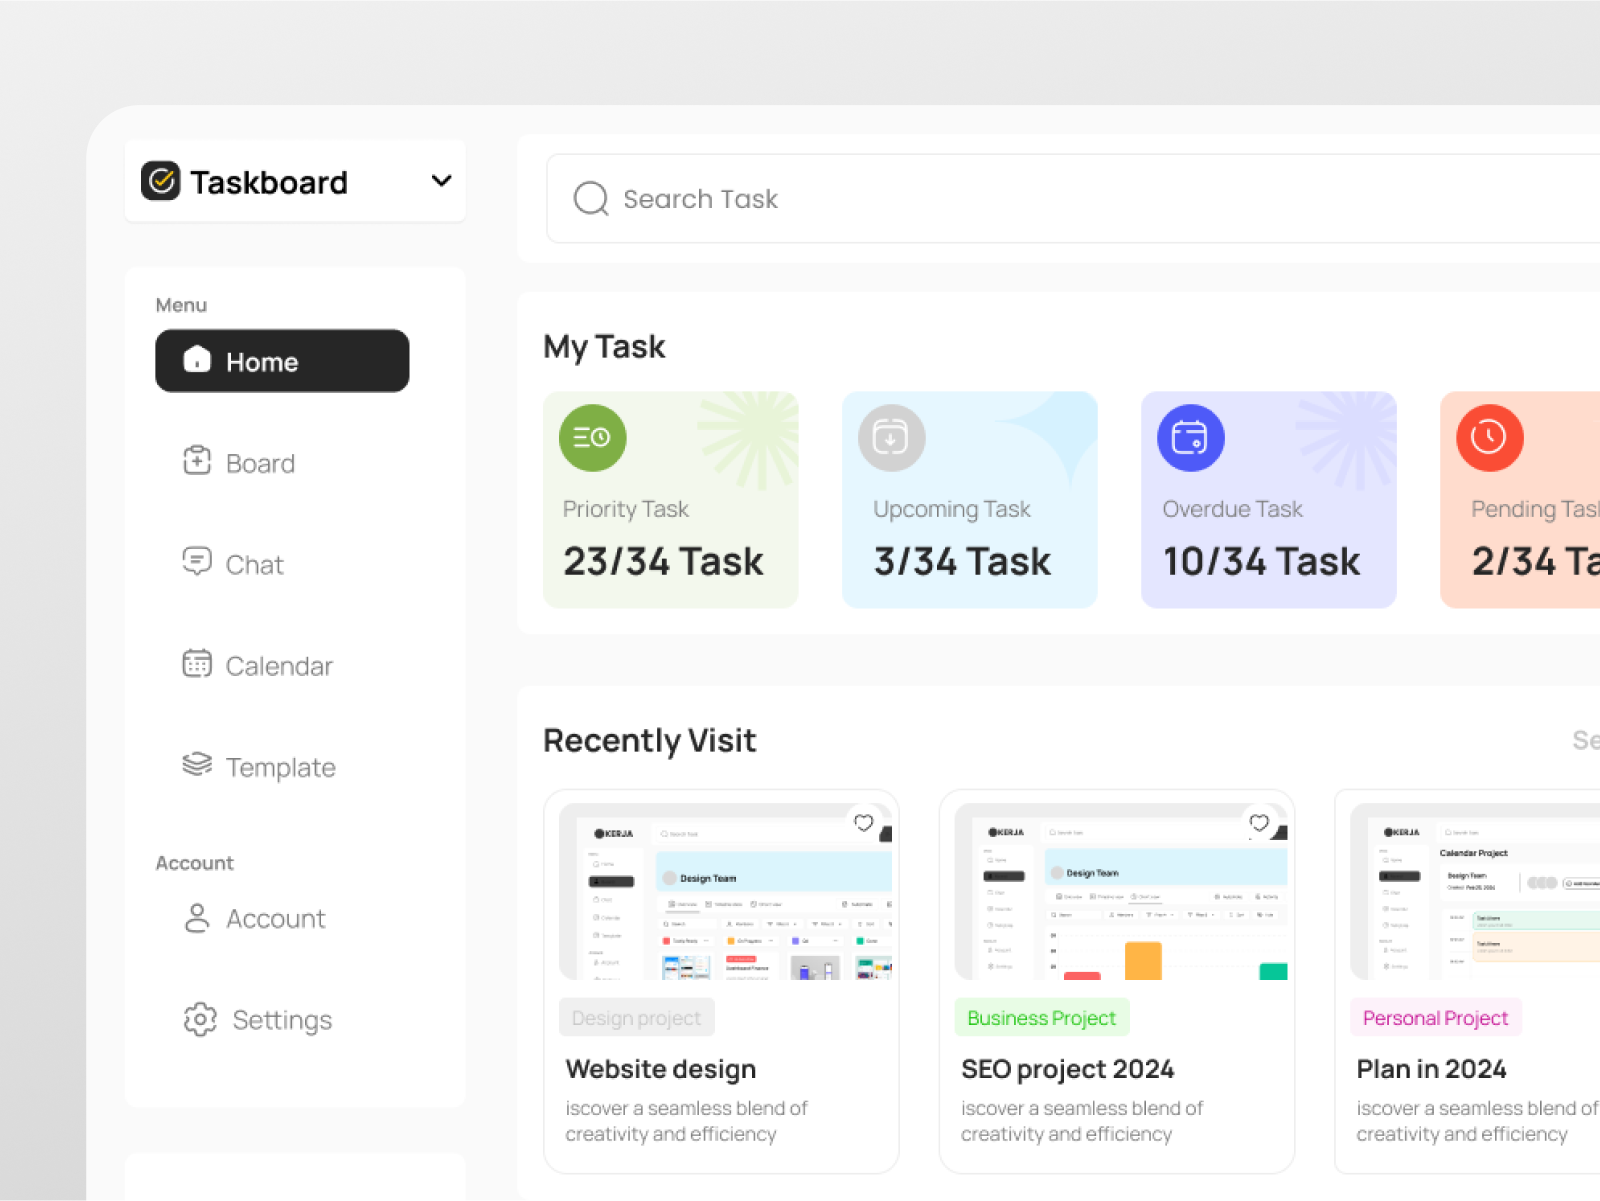Click the Pending Task clock icon
The height and width of the screenshot is (1201, 1600).
click(1489, 437)
